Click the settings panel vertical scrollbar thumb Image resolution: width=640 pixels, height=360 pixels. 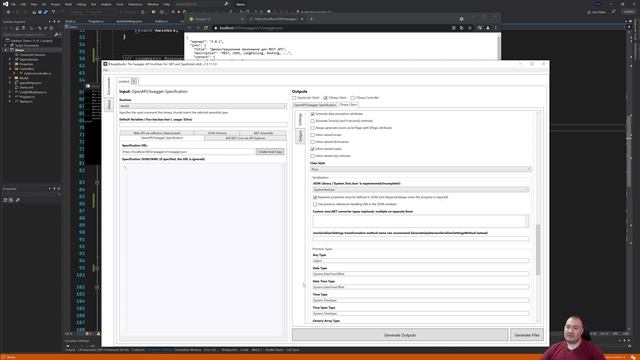538,250
